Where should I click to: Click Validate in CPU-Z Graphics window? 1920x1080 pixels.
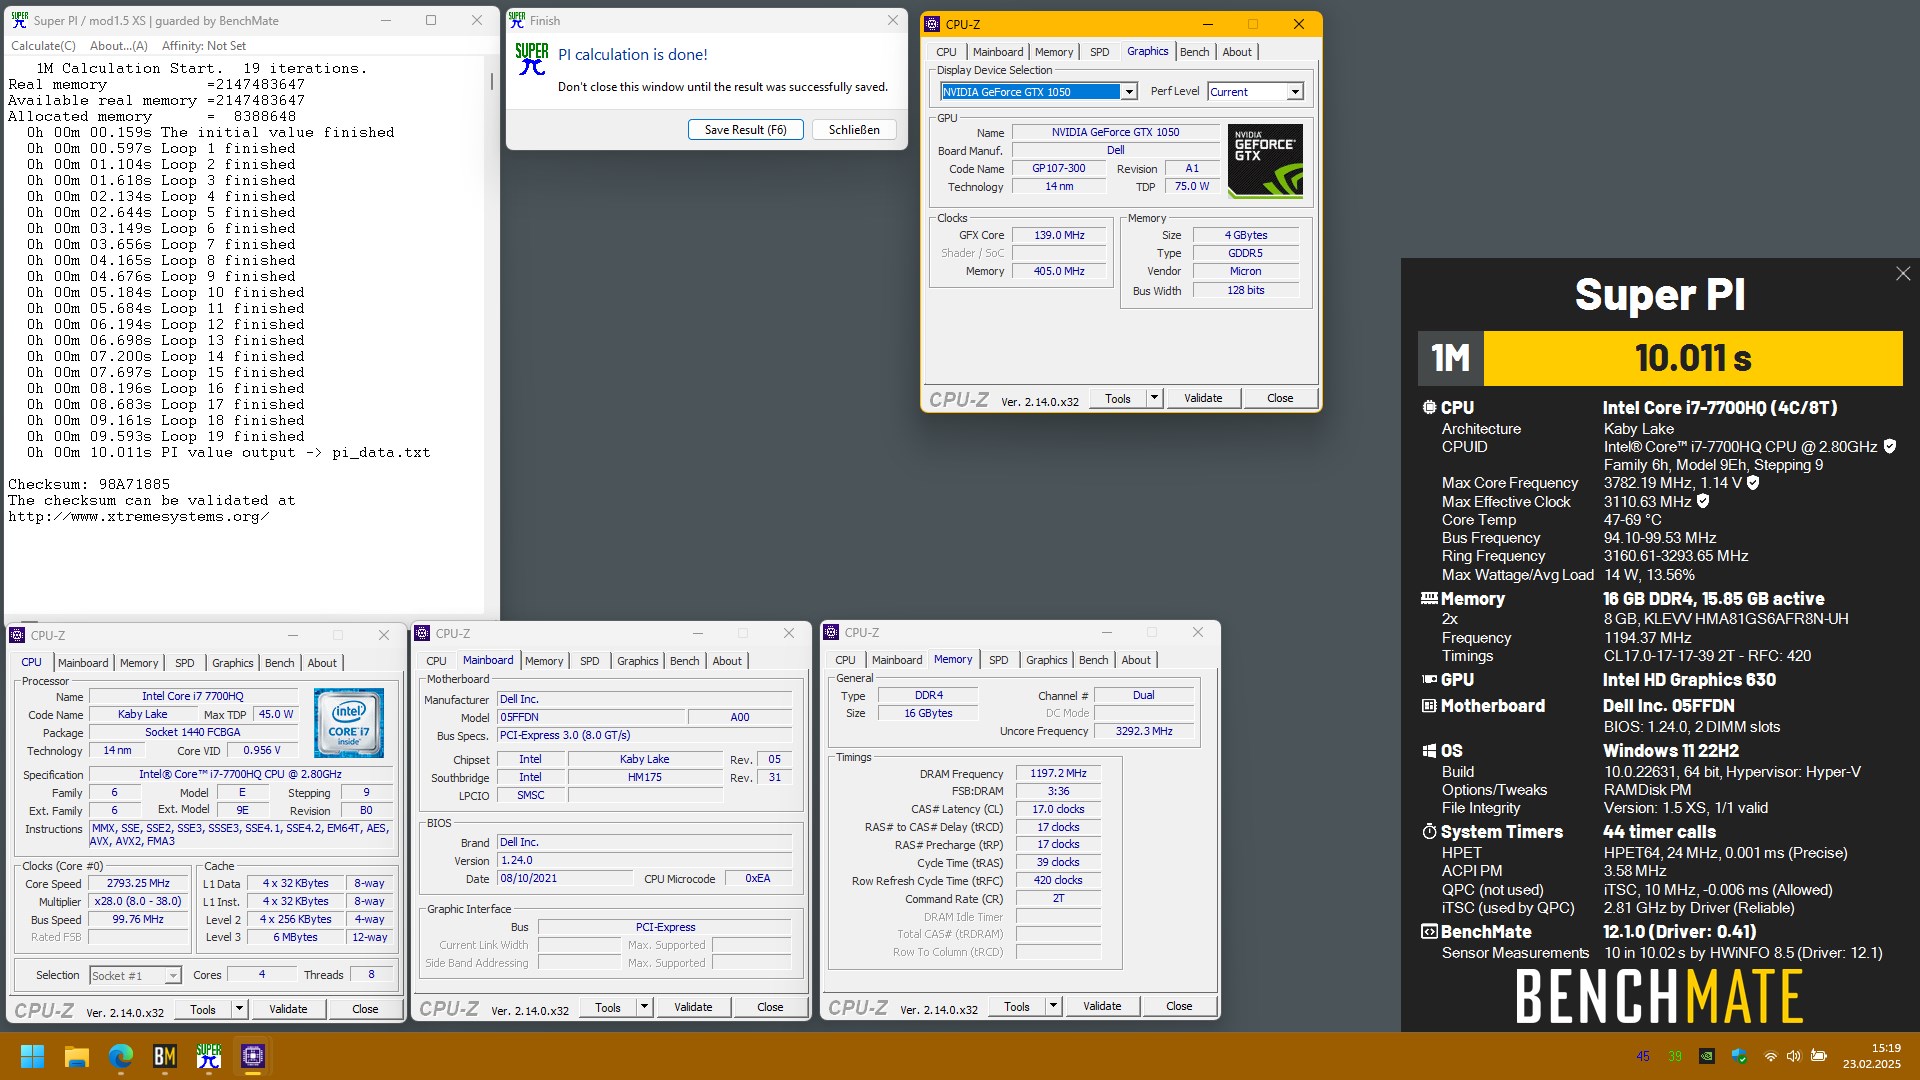coord(1203,398)
